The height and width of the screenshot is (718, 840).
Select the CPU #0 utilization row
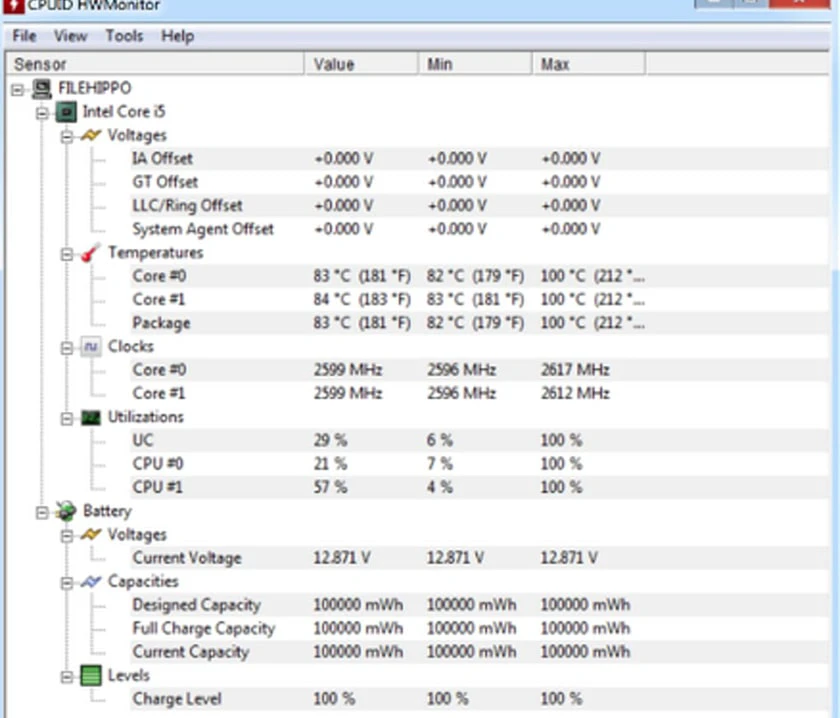point(479,464)
